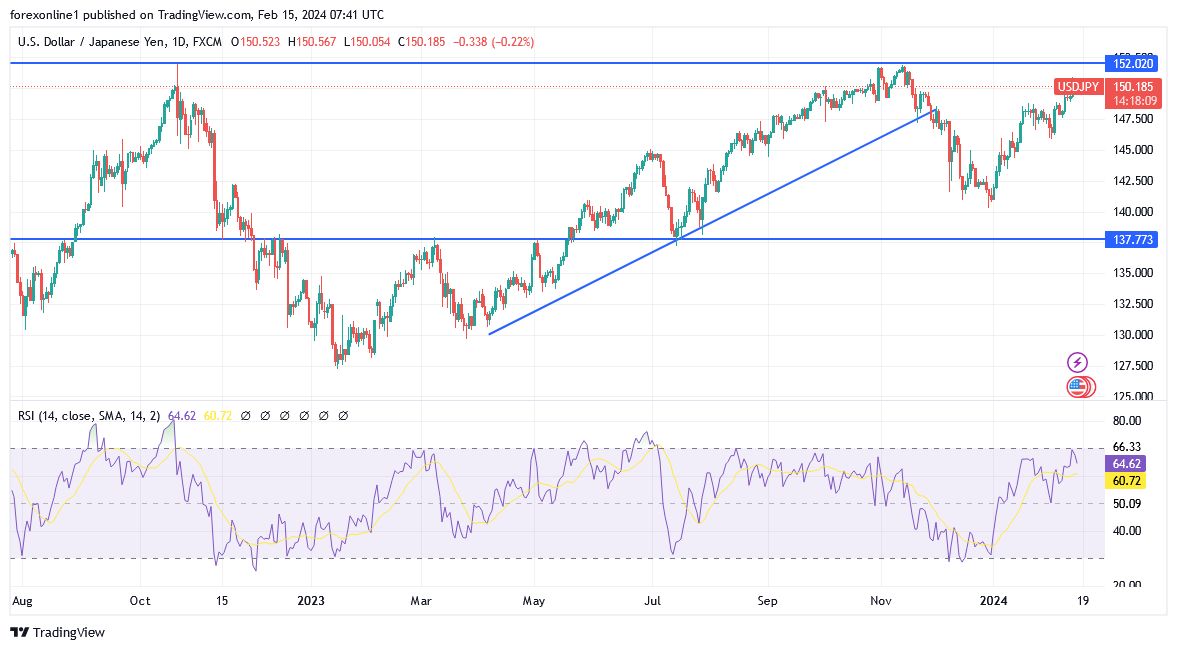Click the blue 137.773 price label
The height and width of the screenshot is (650, 1177).
(1131, 239)
